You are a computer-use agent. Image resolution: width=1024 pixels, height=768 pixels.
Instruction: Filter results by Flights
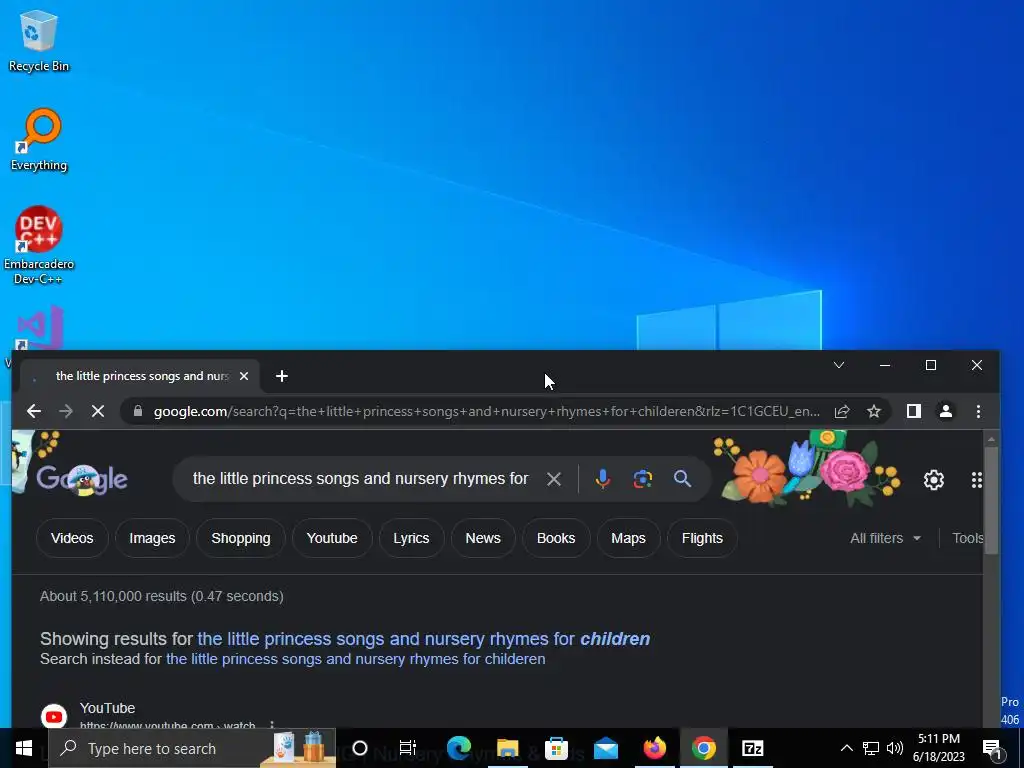point(703,538)
